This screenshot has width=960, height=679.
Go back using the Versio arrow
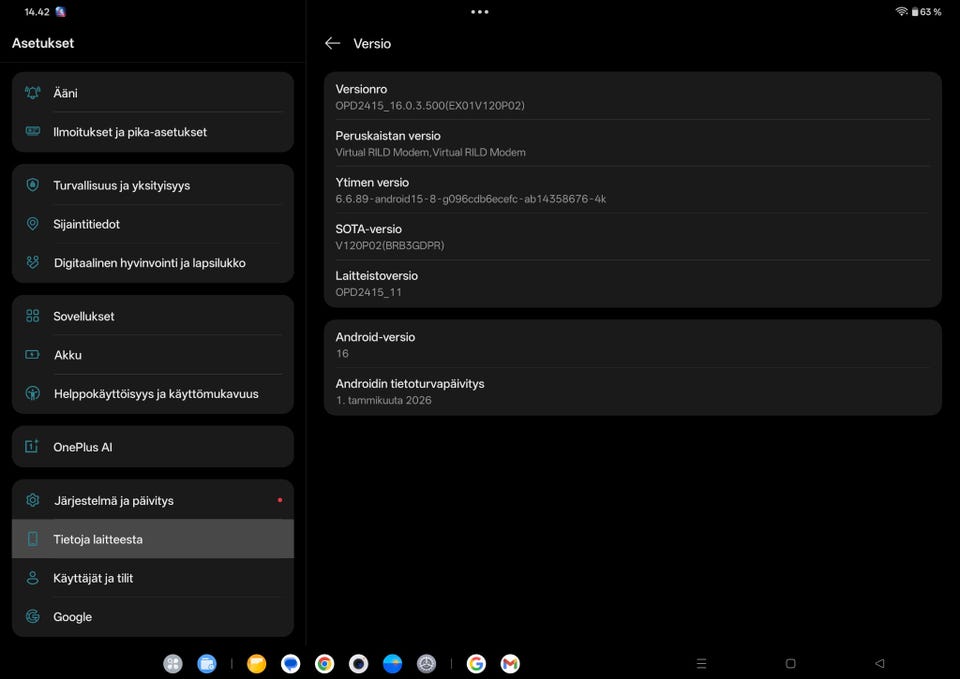tap(332, 43)
